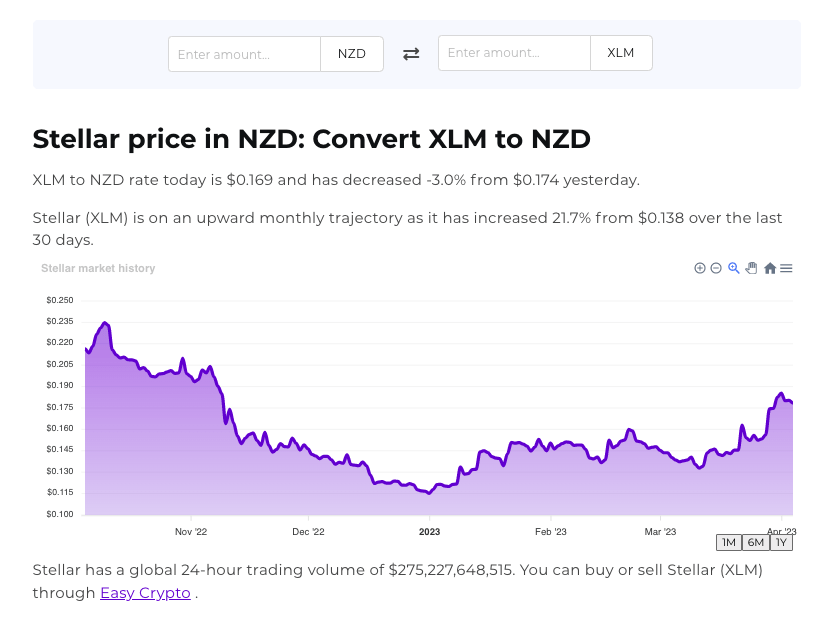Click the $0.250 y-axis label

coord(60,300)
